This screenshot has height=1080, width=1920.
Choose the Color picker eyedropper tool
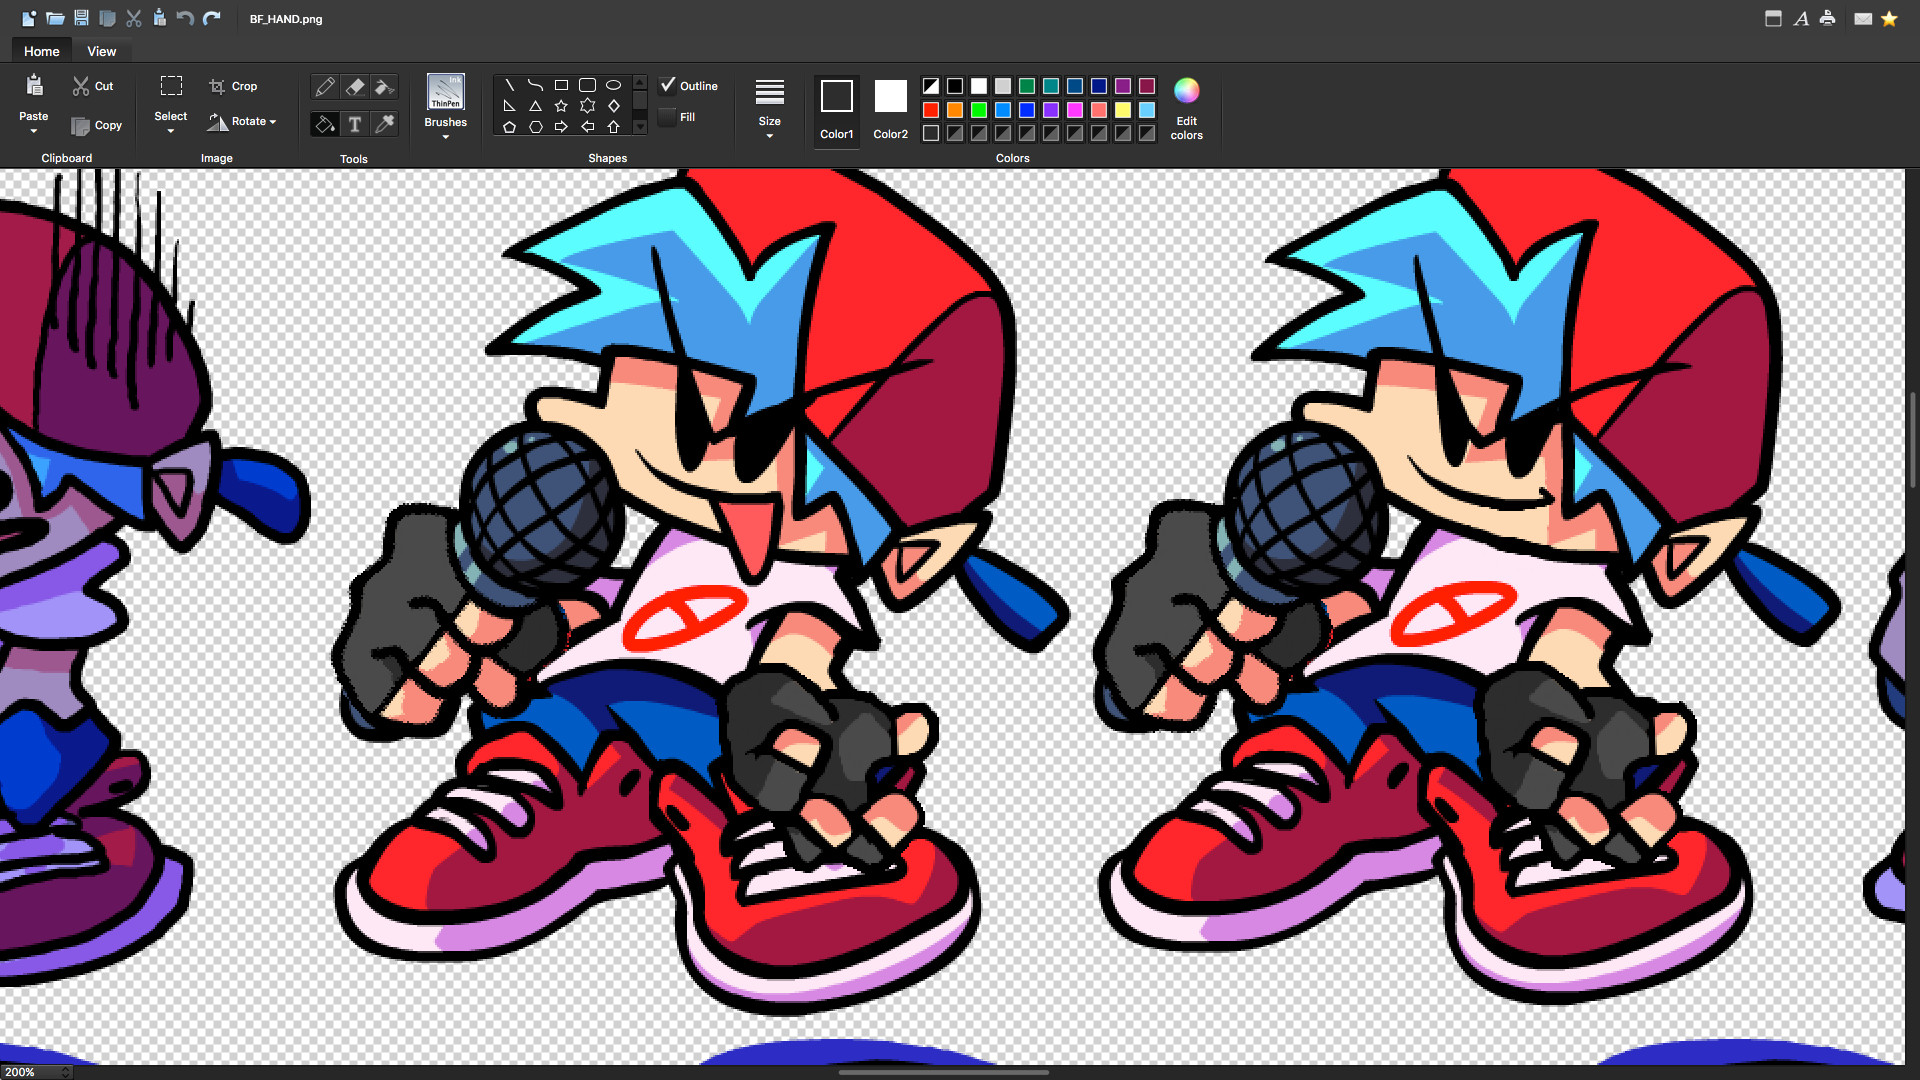[384, 124]
